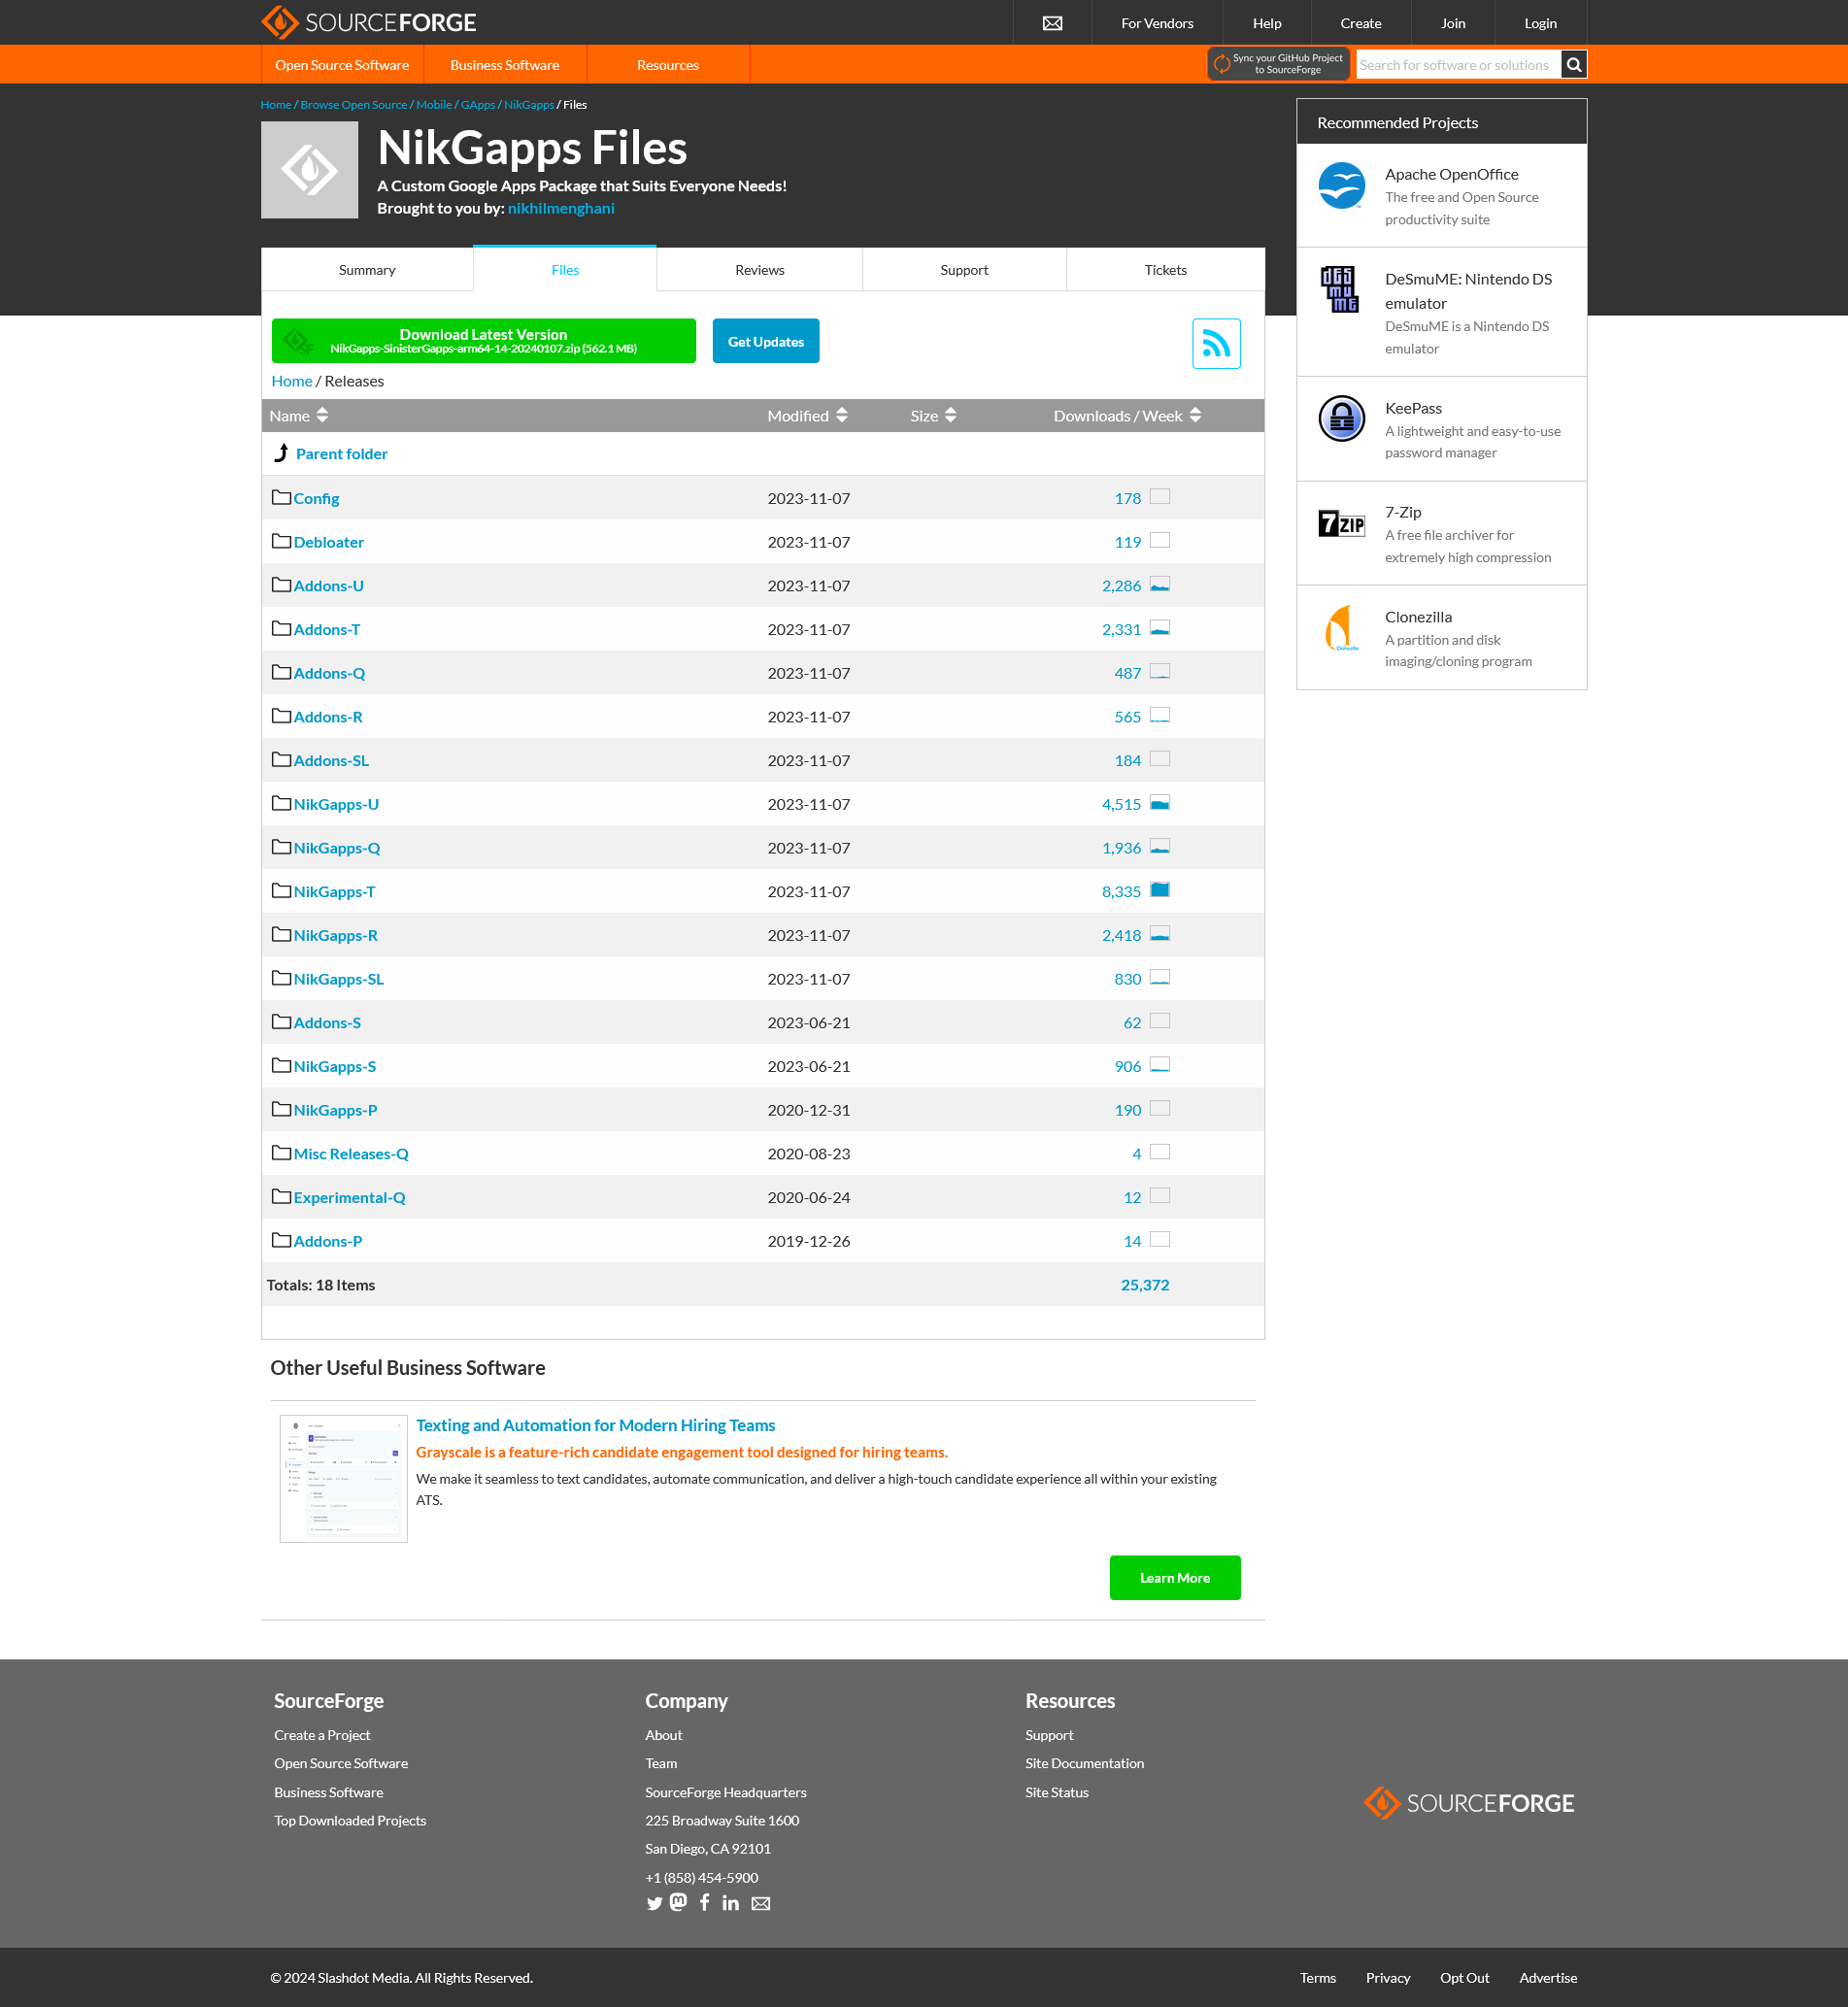Viewport: 1848px width, 2007px height.
Task: Click the NikGapps-T downloads chart icon
Action: pyautogui.click(x=1160, y=890)
